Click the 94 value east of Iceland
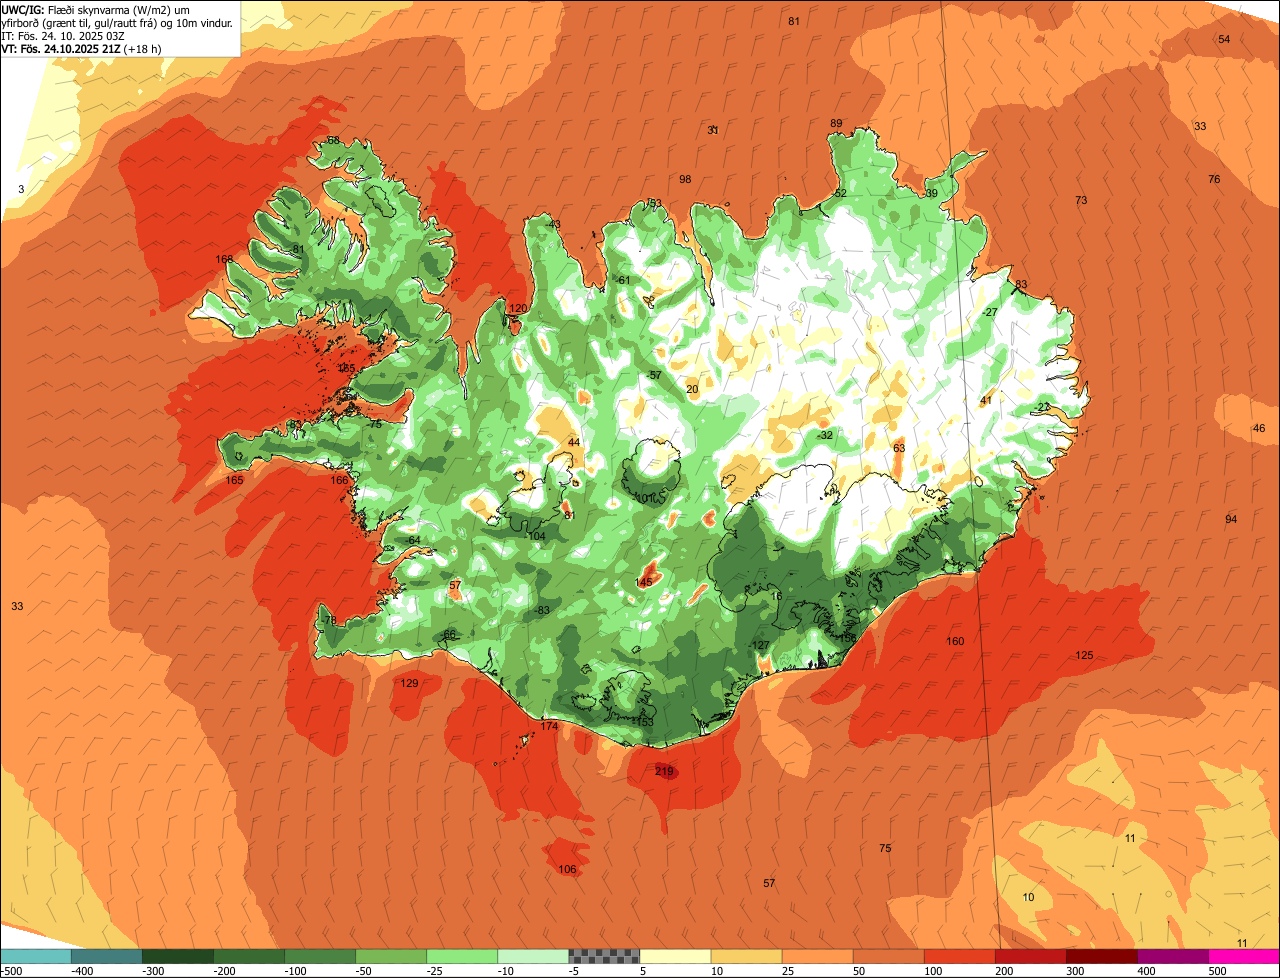This screenshot has height=978, width=1280. (x=1231, y=519)
